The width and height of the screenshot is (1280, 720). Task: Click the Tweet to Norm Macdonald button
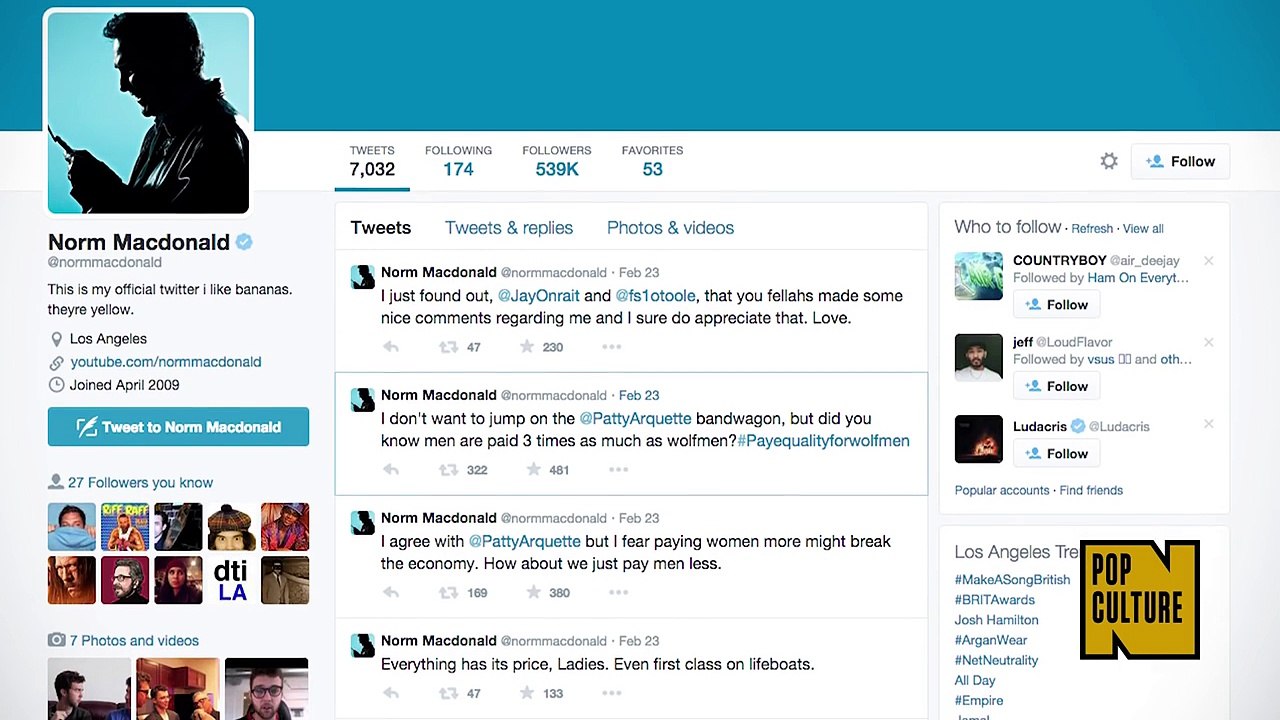[x=178, y=427]
